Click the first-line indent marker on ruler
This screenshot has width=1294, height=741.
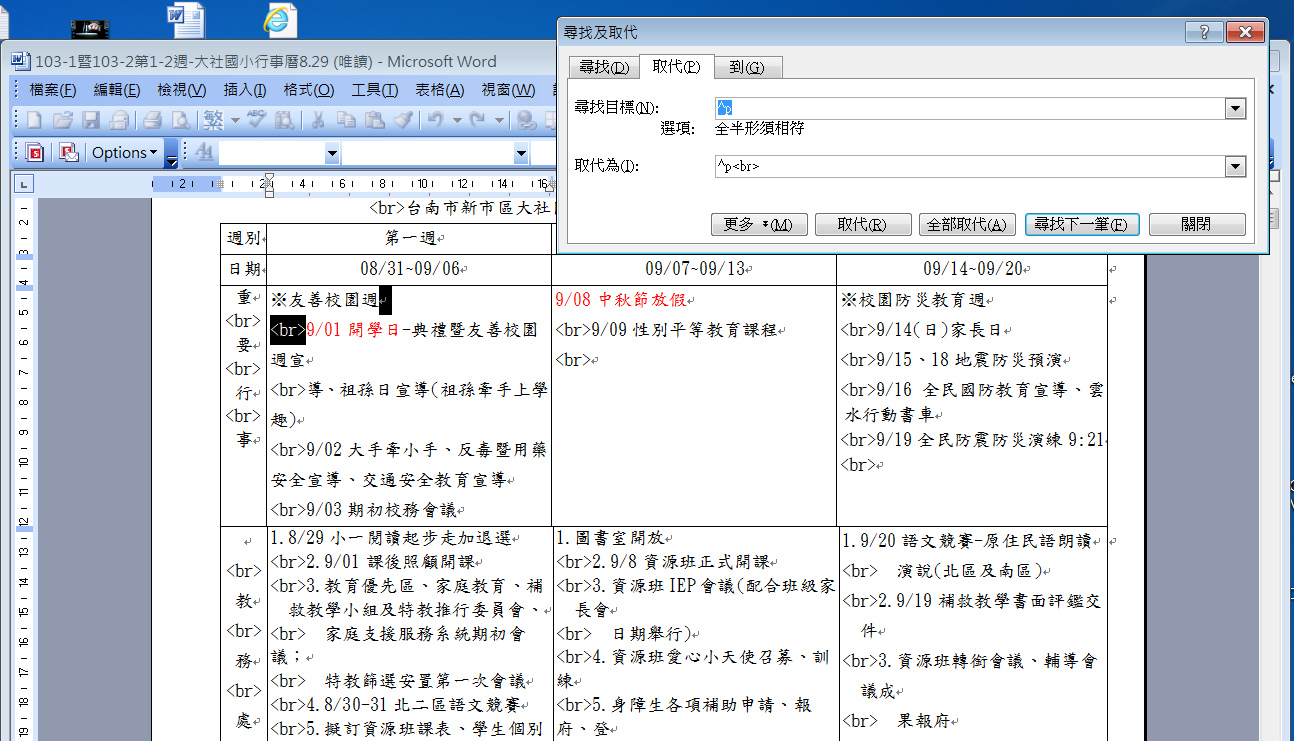coord(268,179)
